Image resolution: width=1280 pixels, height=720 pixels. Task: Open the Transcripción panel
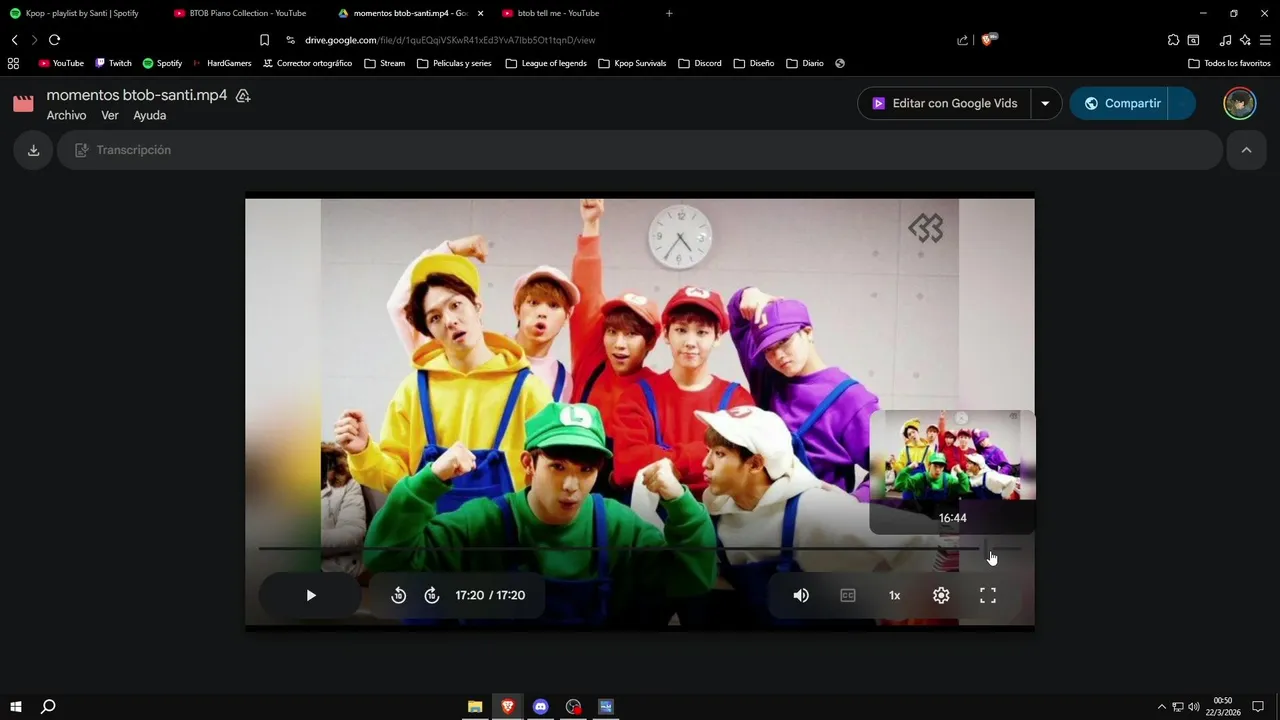coord(640,150)
